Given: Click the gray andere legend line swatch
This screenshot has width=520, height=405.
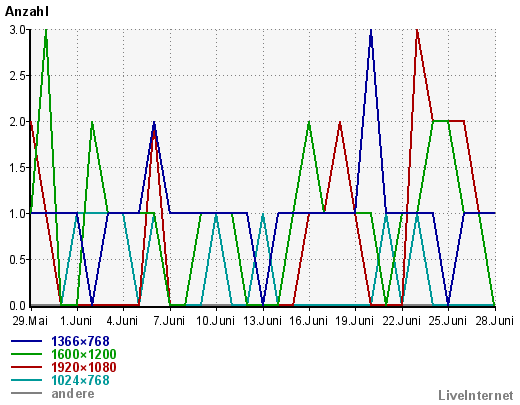Looking at the screenshot, I should point(26,393).
